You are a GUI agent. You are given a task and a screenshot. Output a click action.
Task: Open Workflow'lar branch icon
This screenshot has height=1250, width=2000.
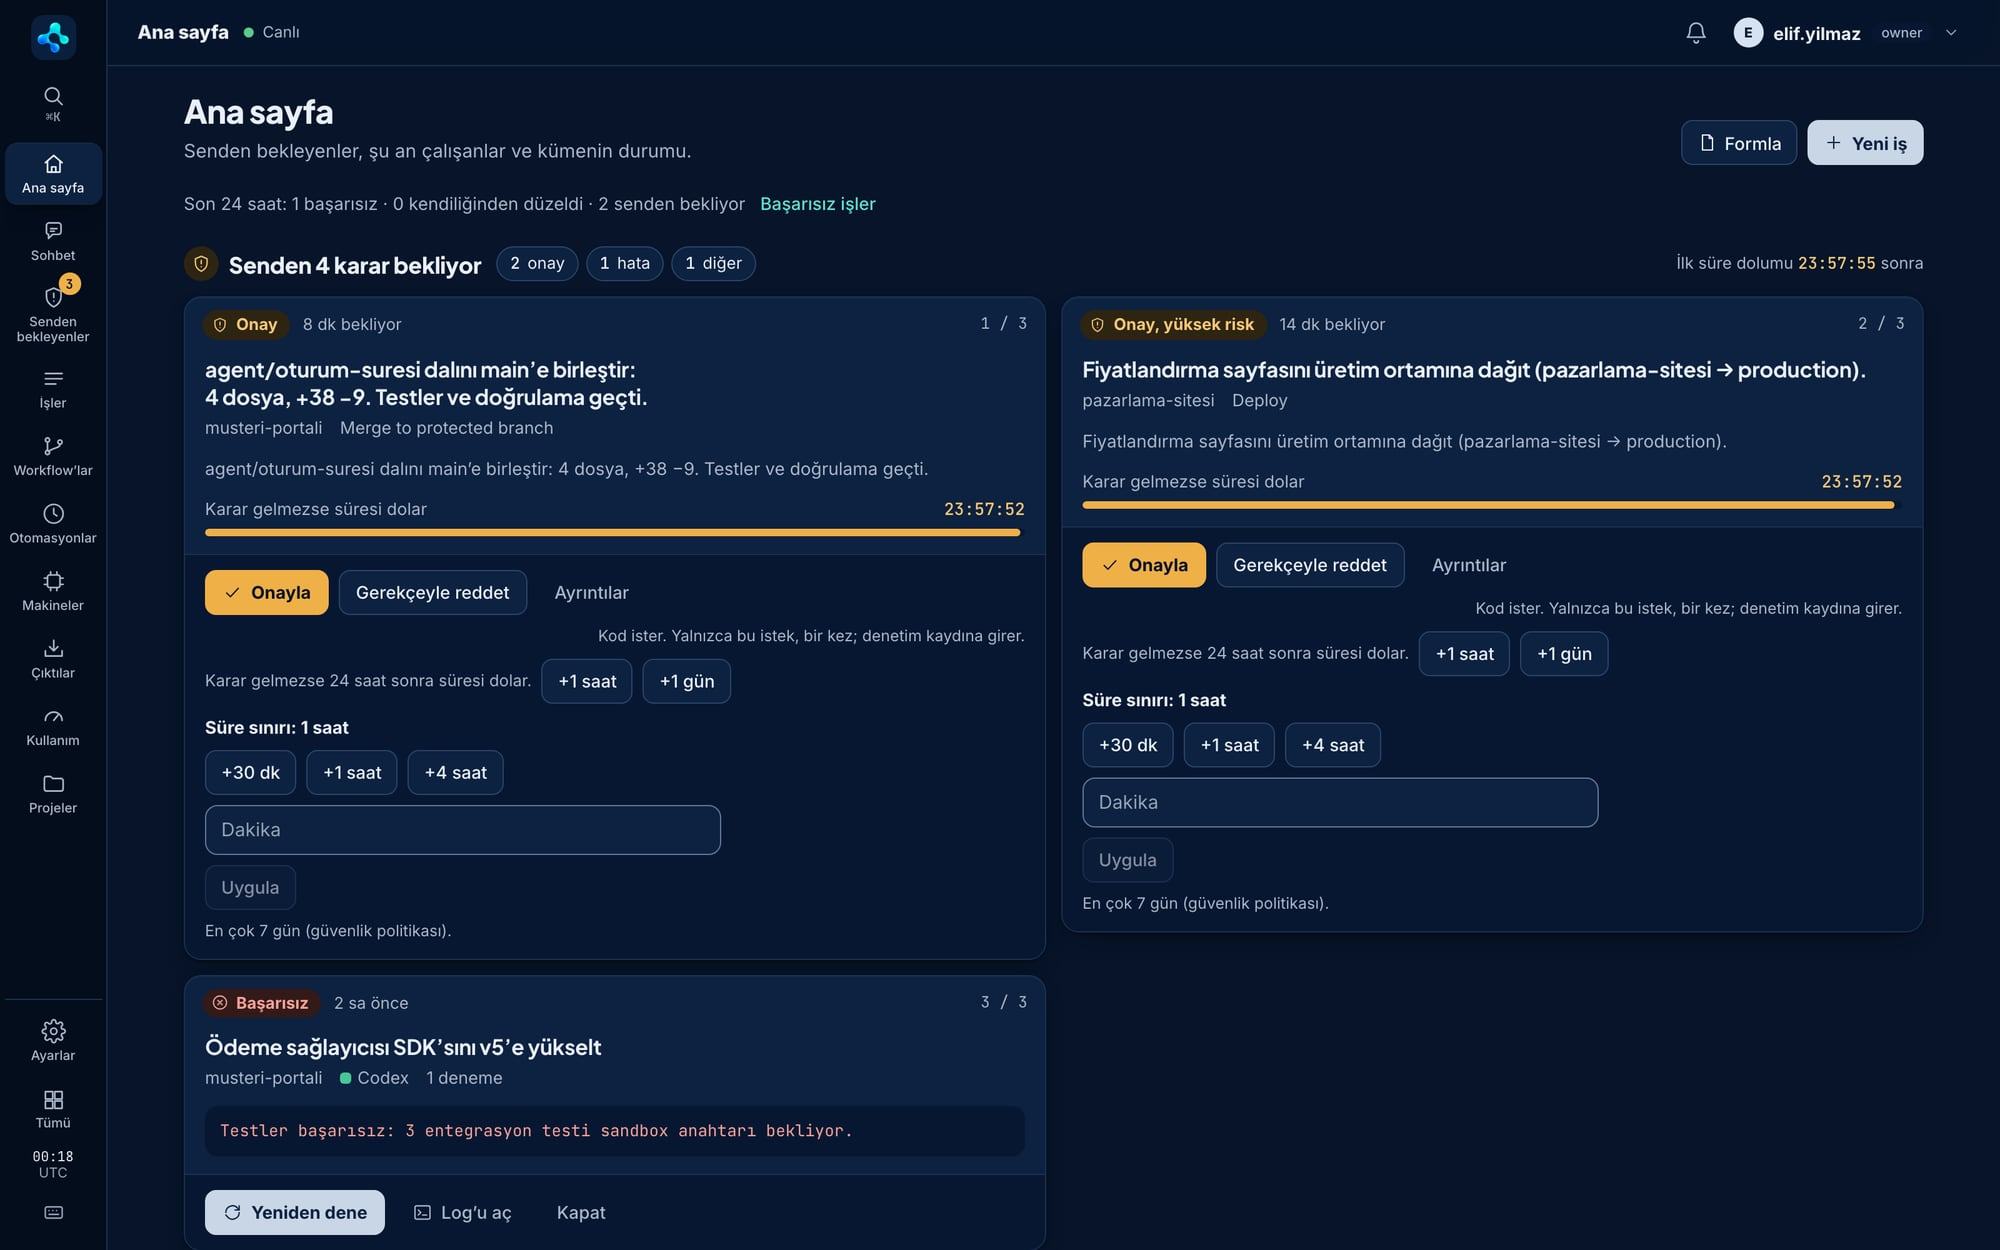[x=53, y=446]
